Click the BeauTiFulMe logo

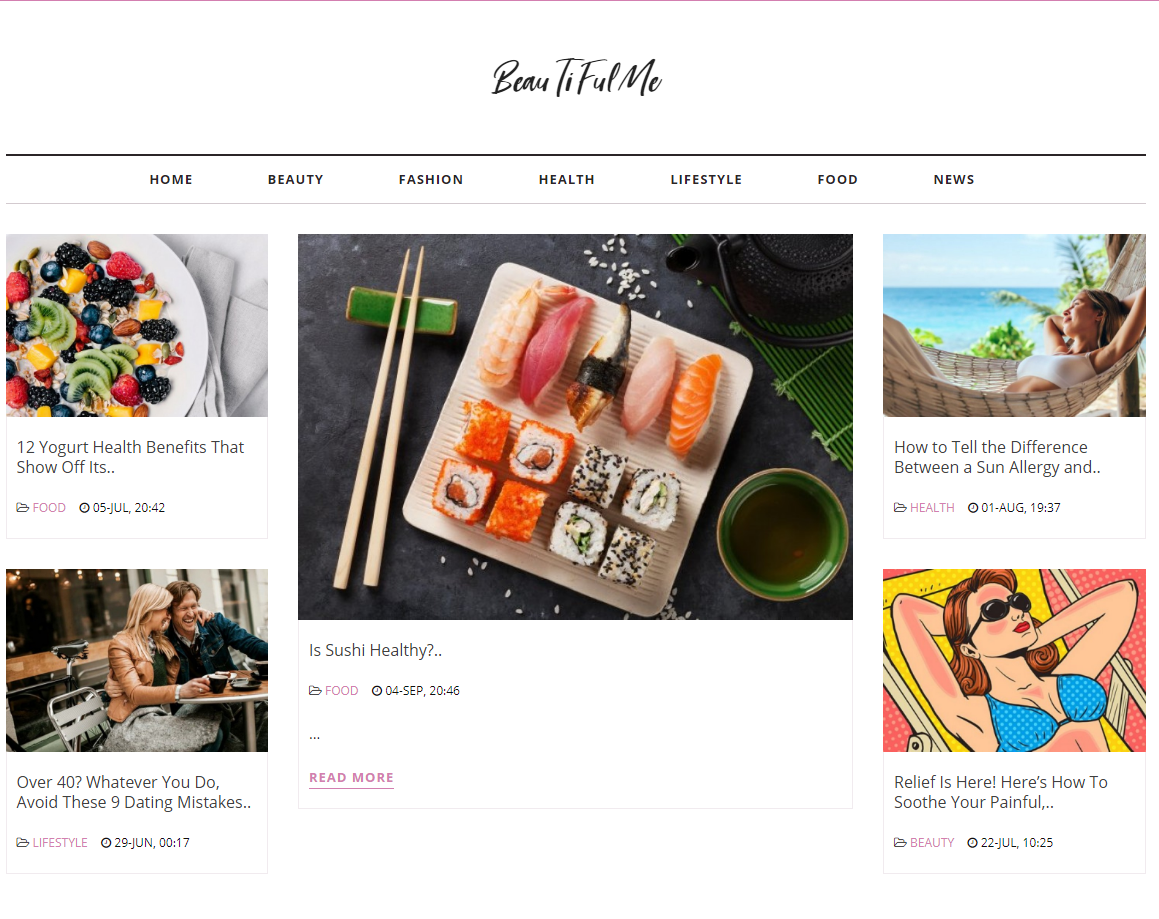point(576,78)
